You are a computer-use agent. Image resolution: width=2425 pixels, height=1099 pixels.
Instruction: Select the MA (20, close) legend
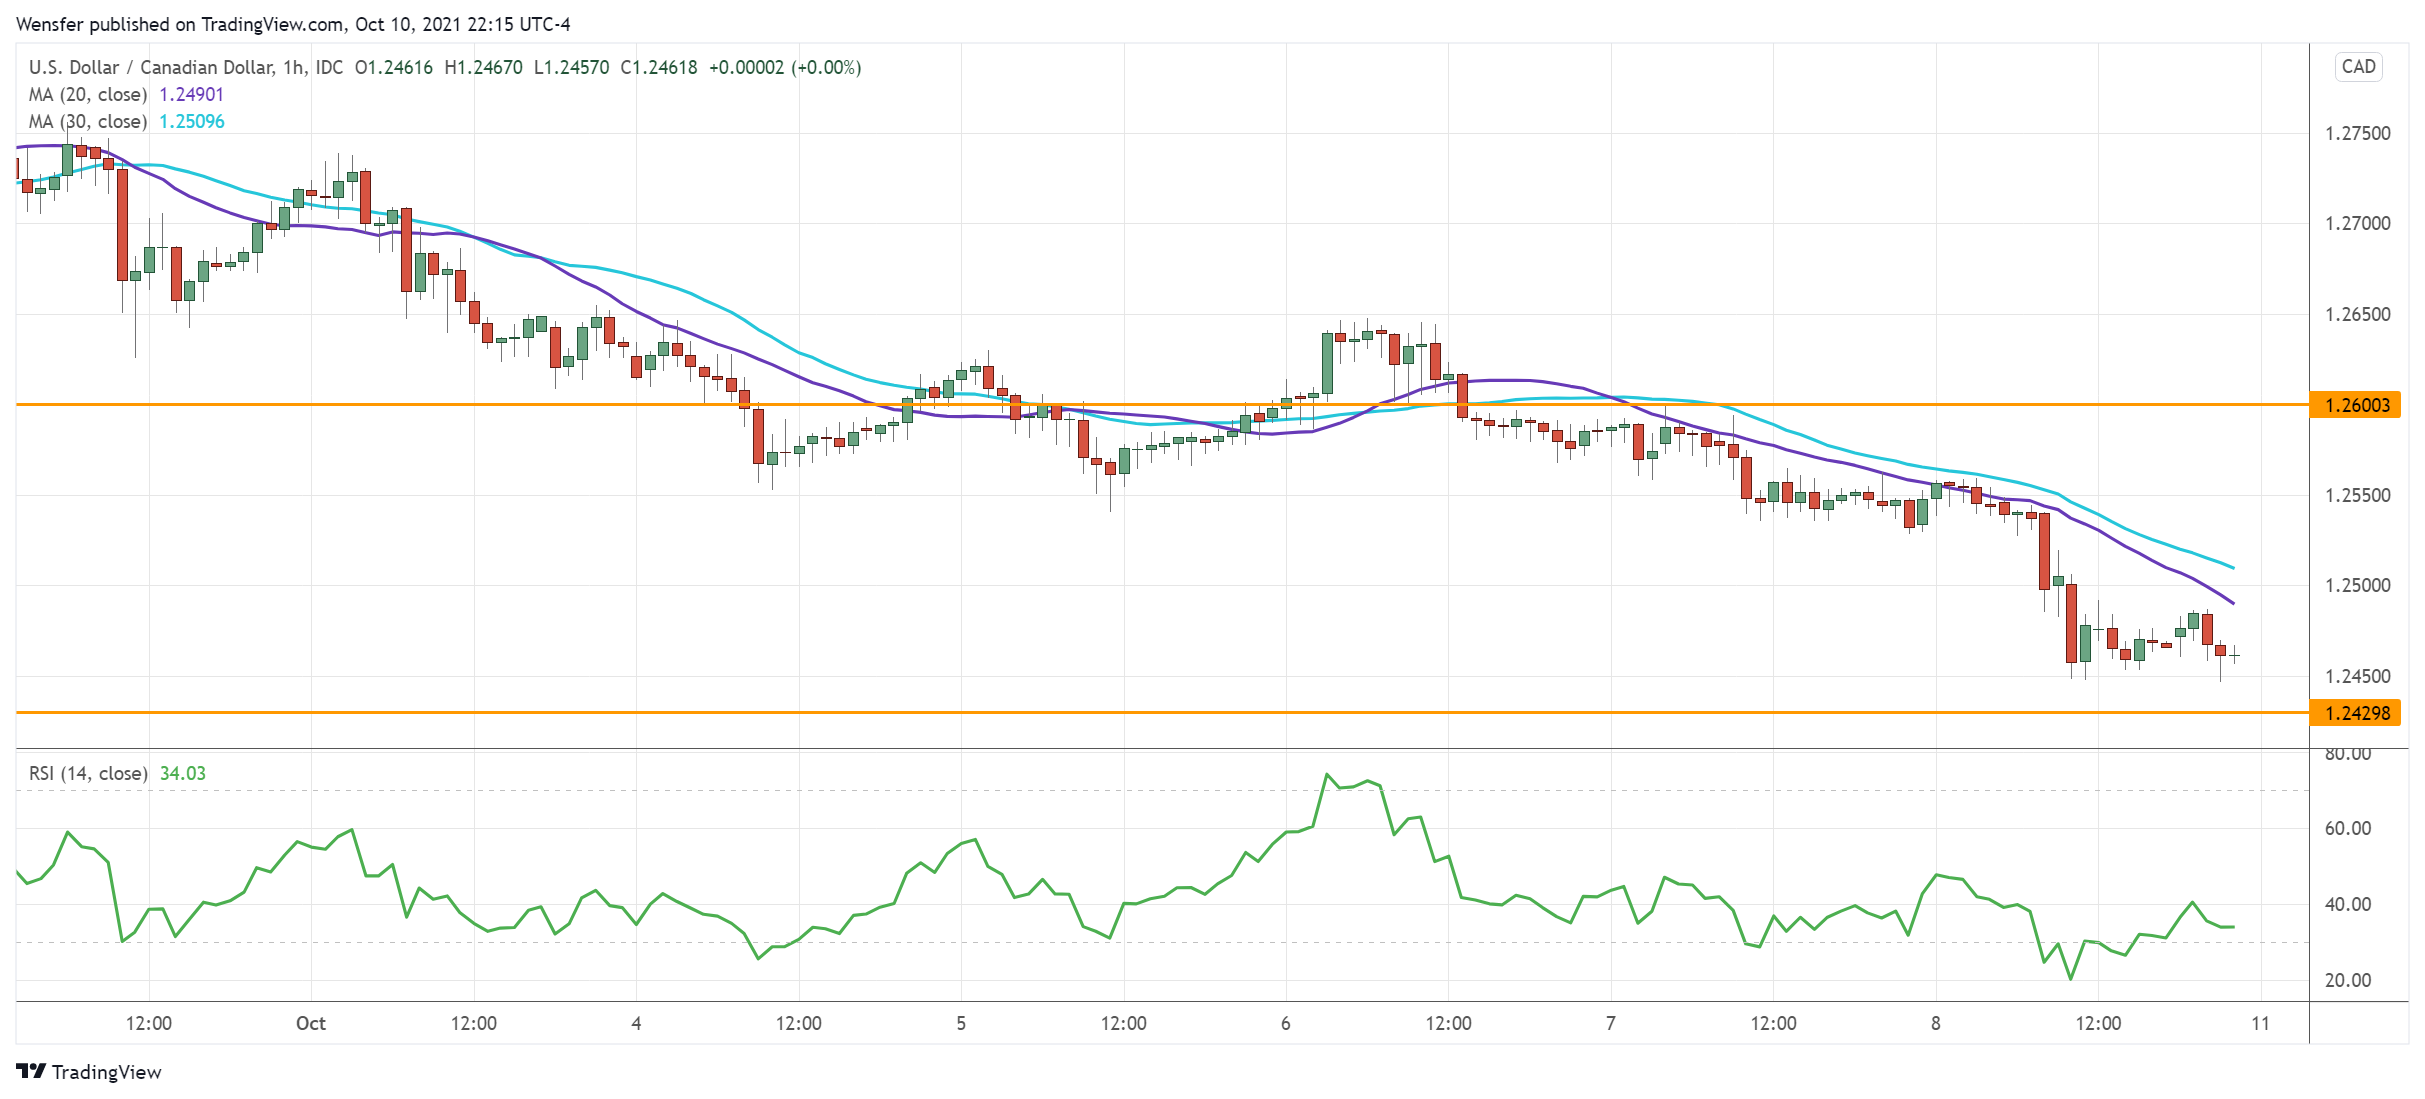pyautogui.click(x=88, y=95)
